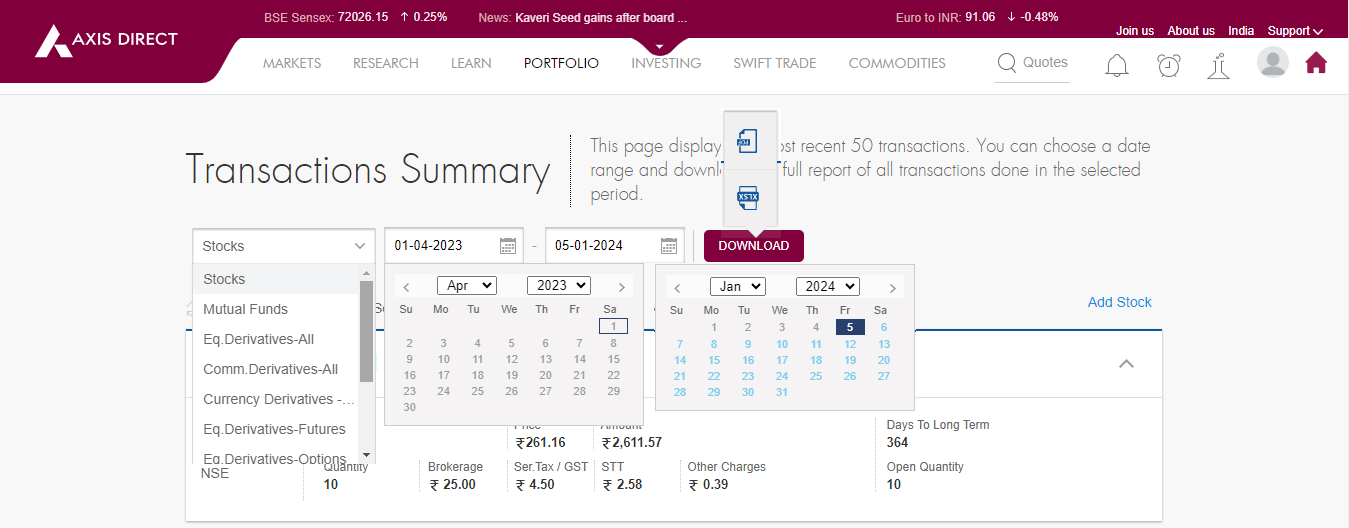The image size is (1349, 528).
Task: Click the alarm clock alerts icon
Action: tap(1168, 65)
